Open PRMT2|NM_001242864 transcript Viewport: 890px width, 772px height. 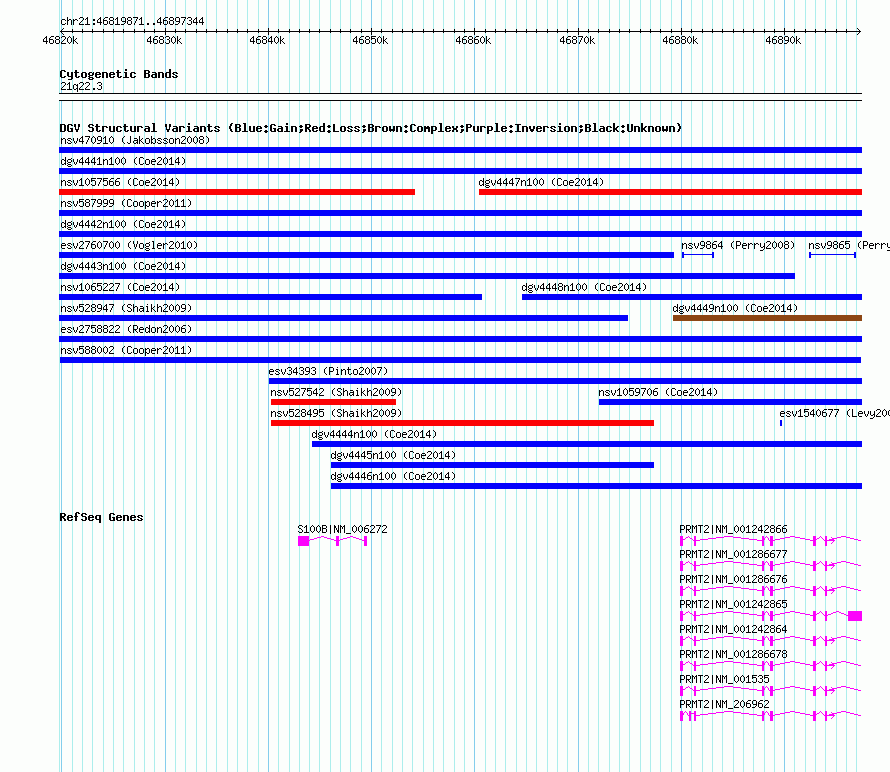click(770, 641)
